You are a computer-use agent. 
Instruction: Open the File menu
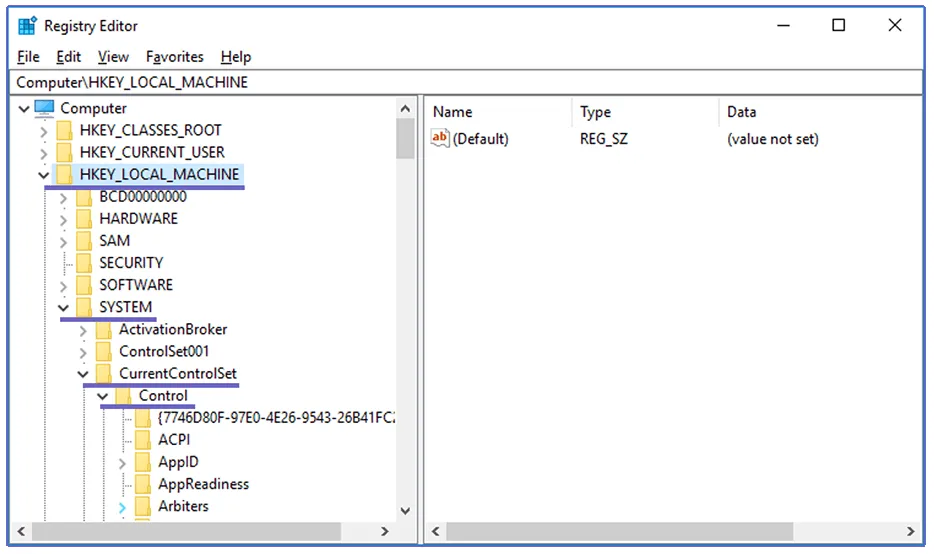point(28,57)
